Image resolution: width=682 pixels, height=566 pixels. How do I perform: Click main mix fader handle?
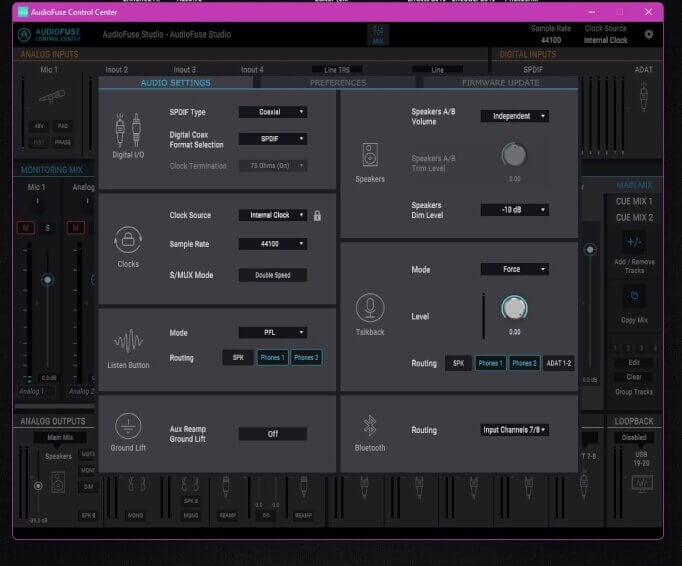point(590,250)
